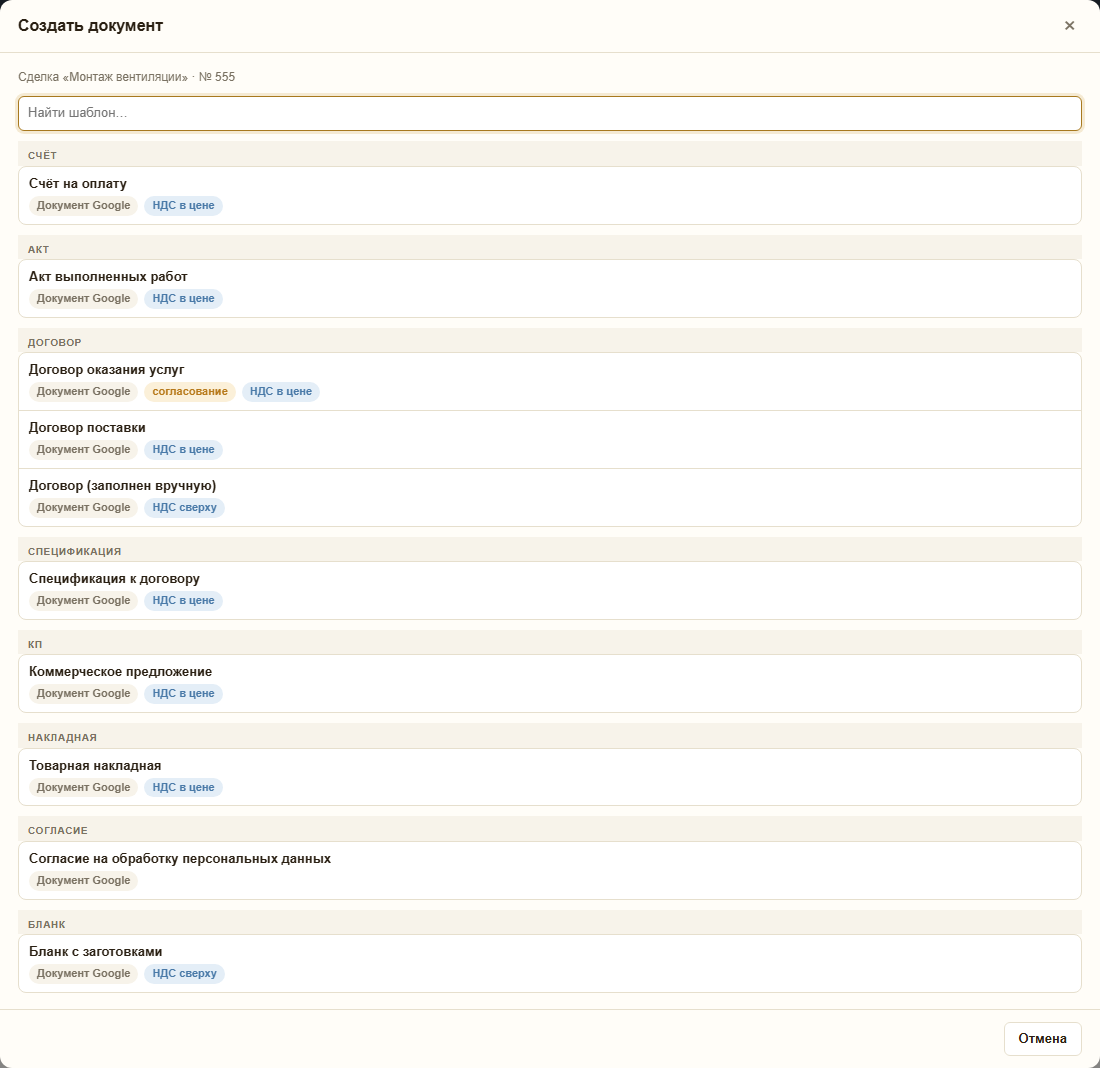Pick the Товарная накладная template
The height and width of the screenshot is (1068, 1100).
tap(549, 777)
